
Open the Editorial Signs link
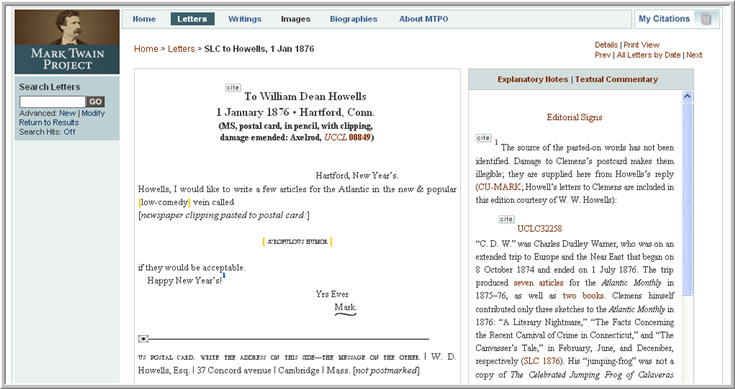tap(574, 117)
